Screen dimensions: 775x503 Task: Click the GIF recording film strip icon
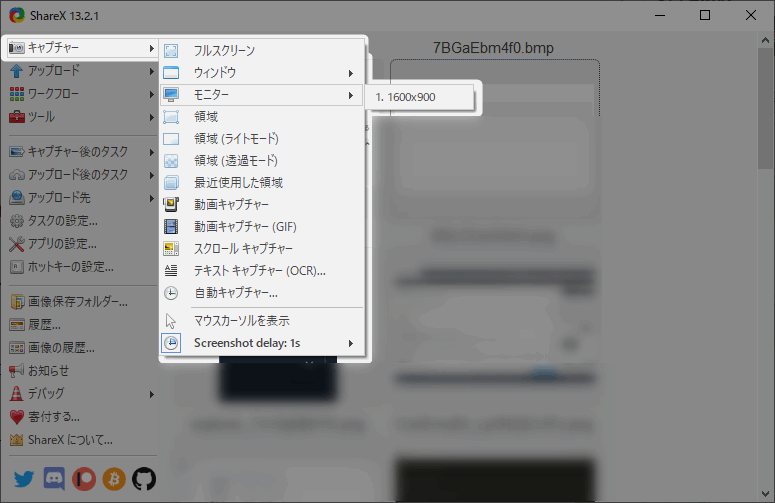pyautogui.click(x=171, y=226)
